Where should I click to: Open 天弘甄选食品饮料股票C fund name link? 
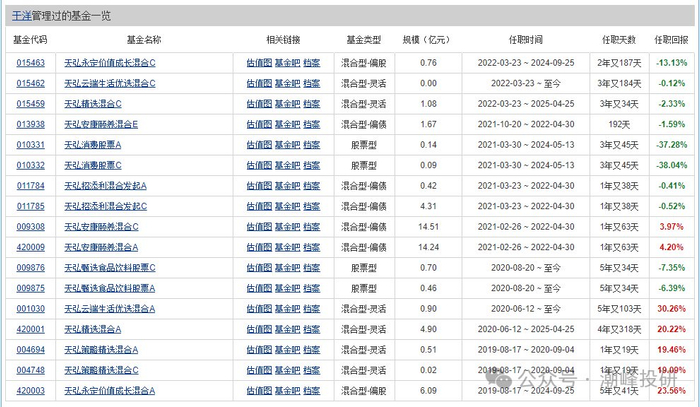[x=110, y=268]
